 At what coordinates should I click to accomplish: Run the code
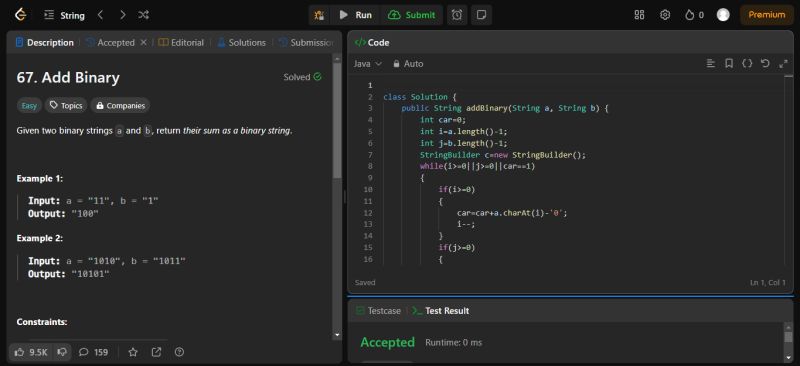pos(356,15)
